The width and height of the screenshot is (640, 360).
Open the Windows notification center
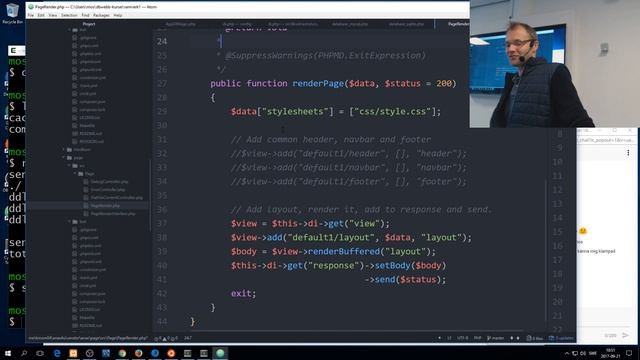[x=629, y=353]
